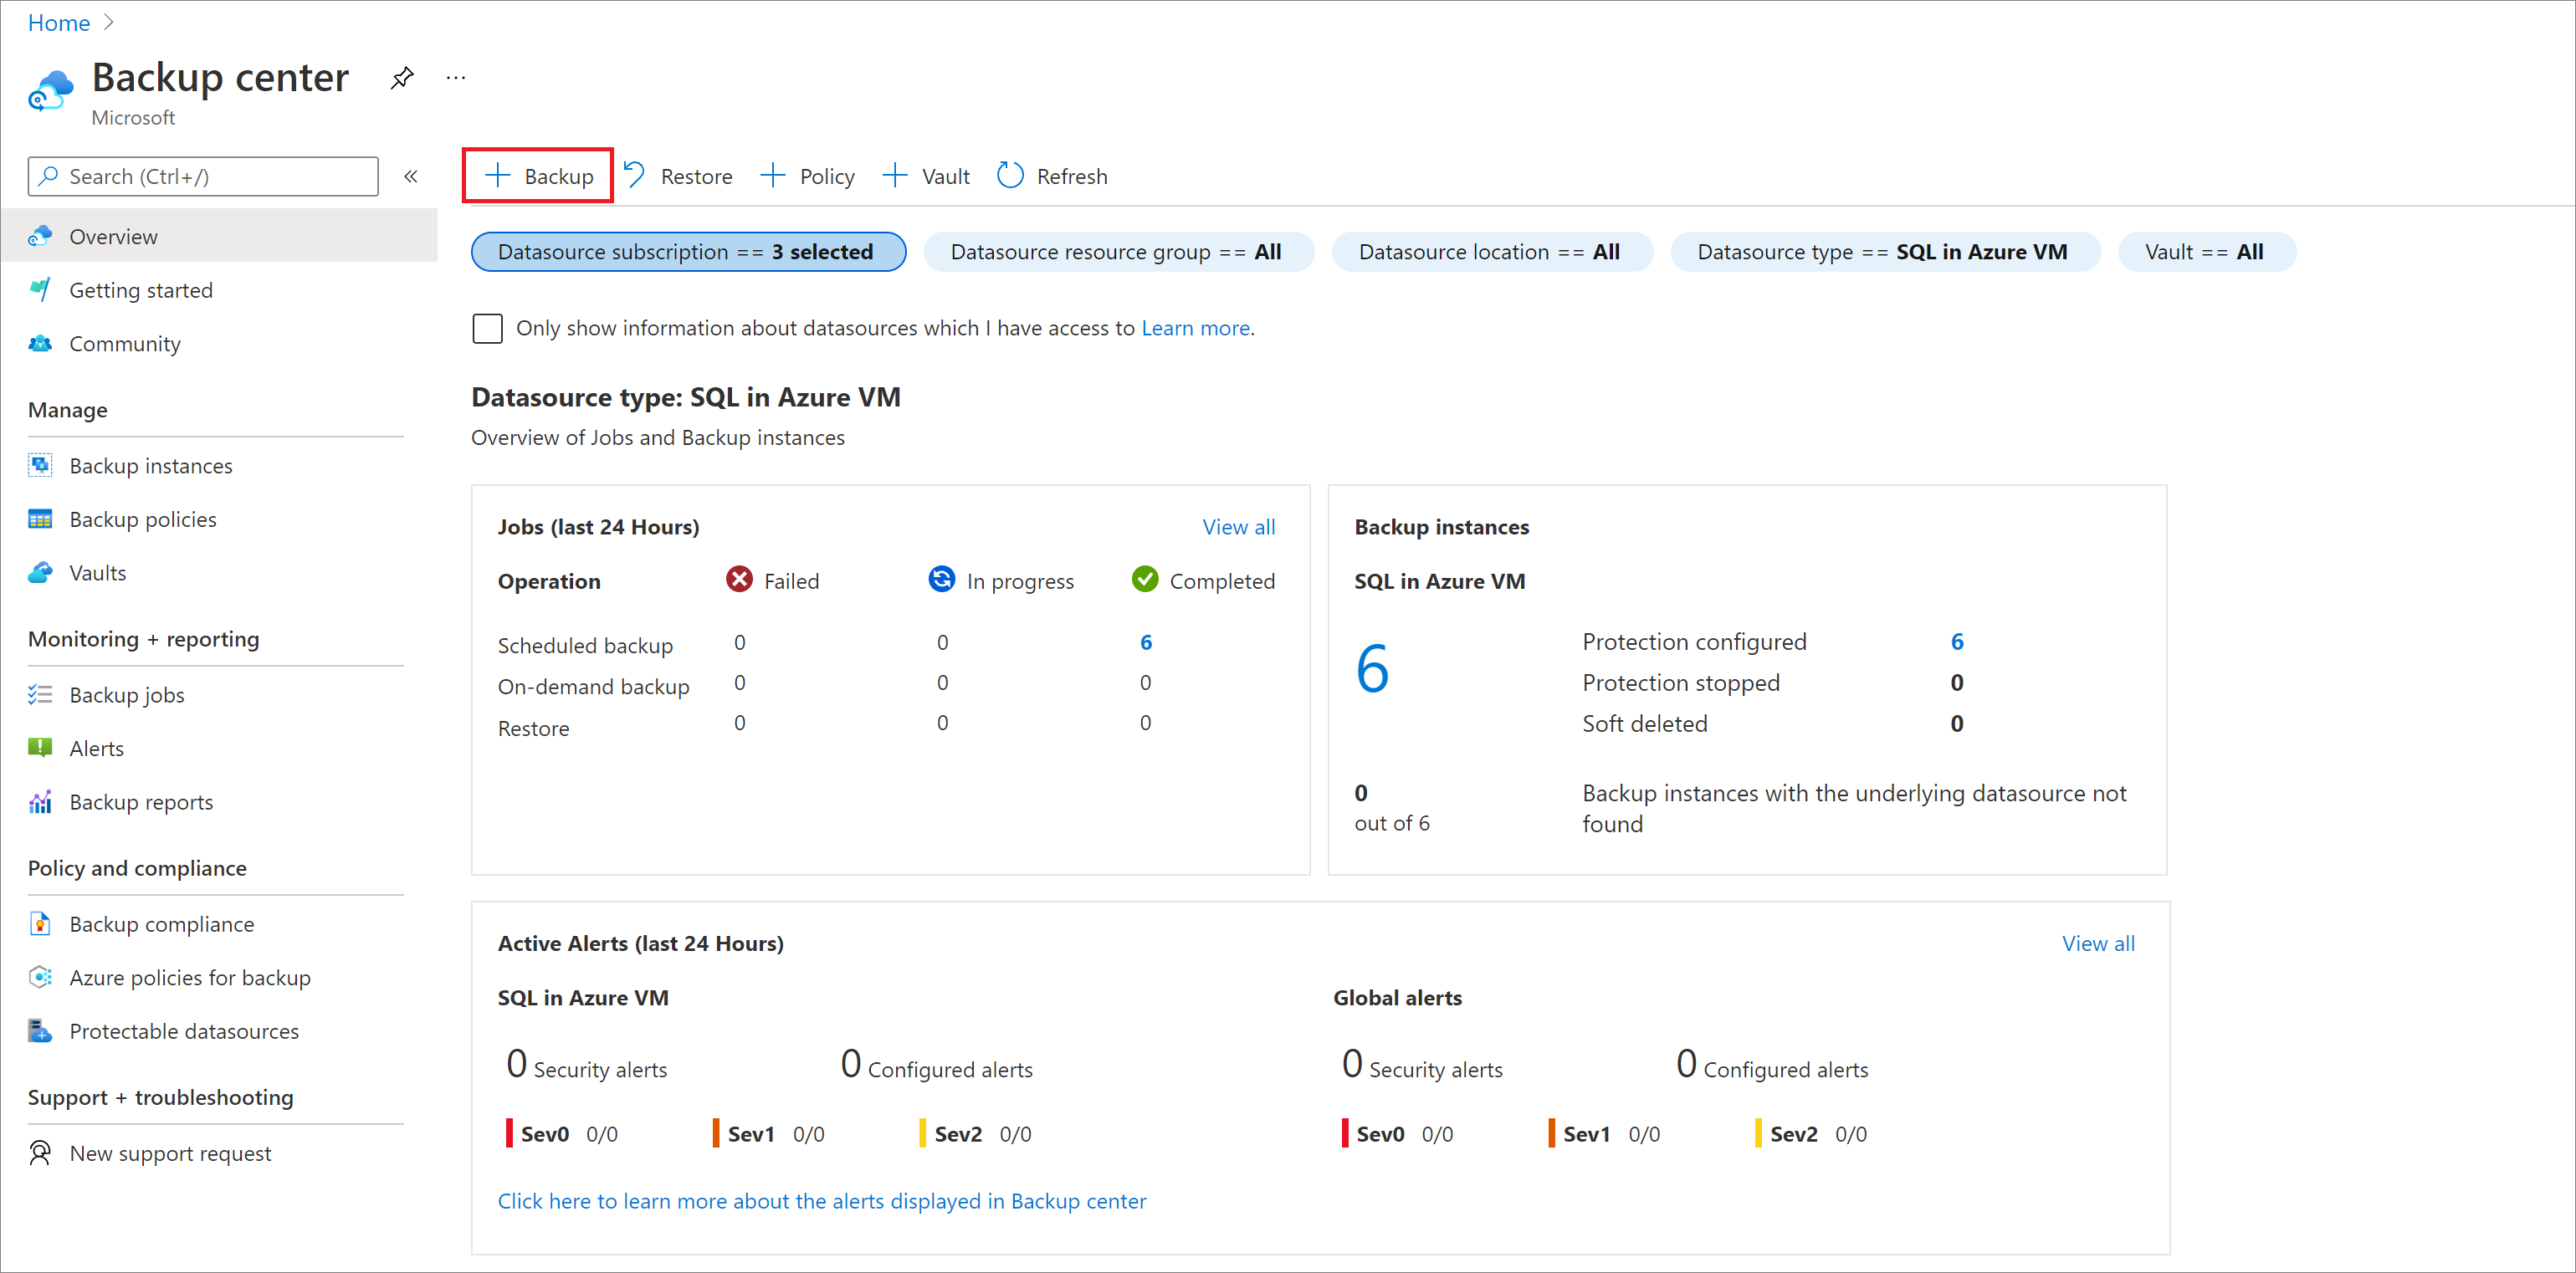Select Datasource subscription filter dropdown
The height and width of the screenshot is (1273, 2576).
[689, 251]
